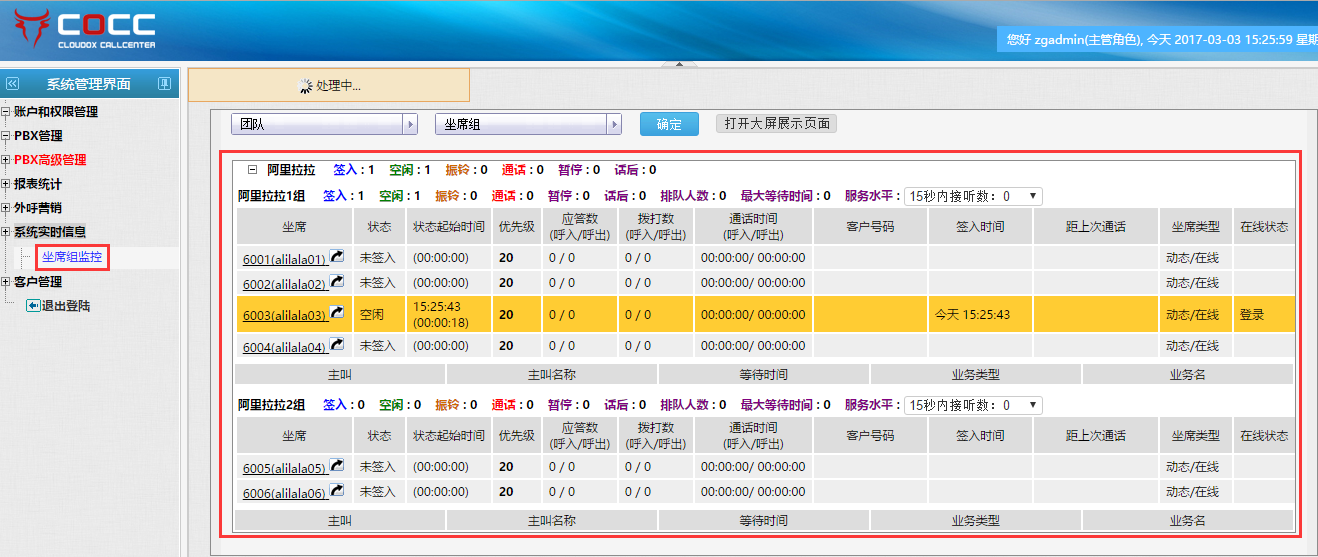
Task: Expand the PBX高级管理 tree node
Action: (x=5, y=160)
